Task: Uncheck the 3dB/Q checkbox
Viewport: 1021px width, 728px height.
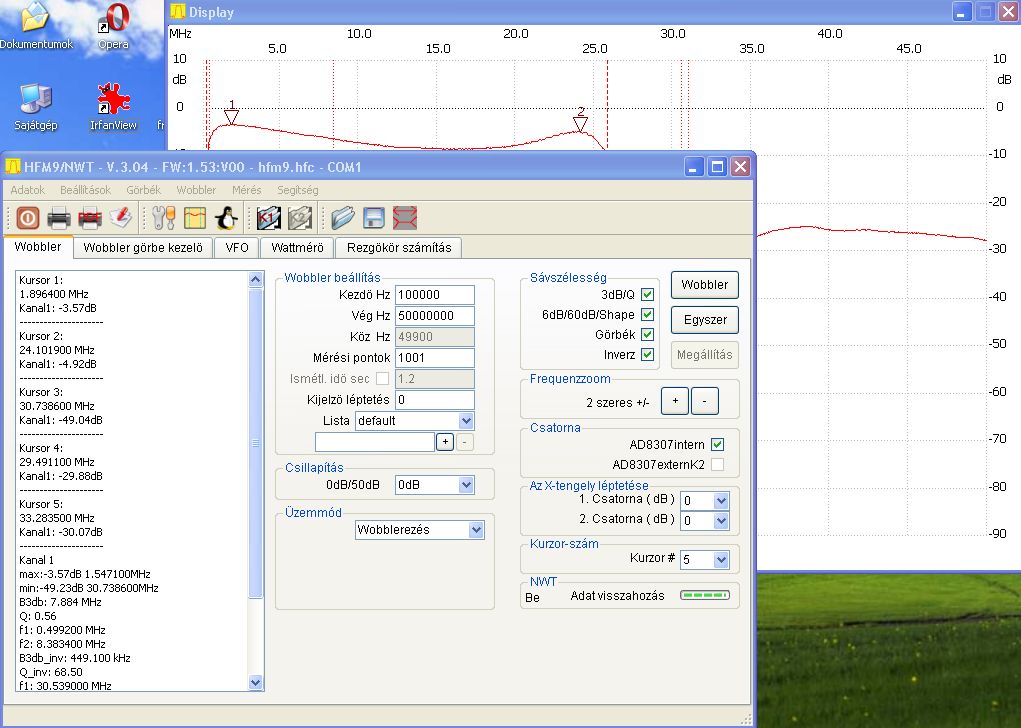Action: point(647,295)
